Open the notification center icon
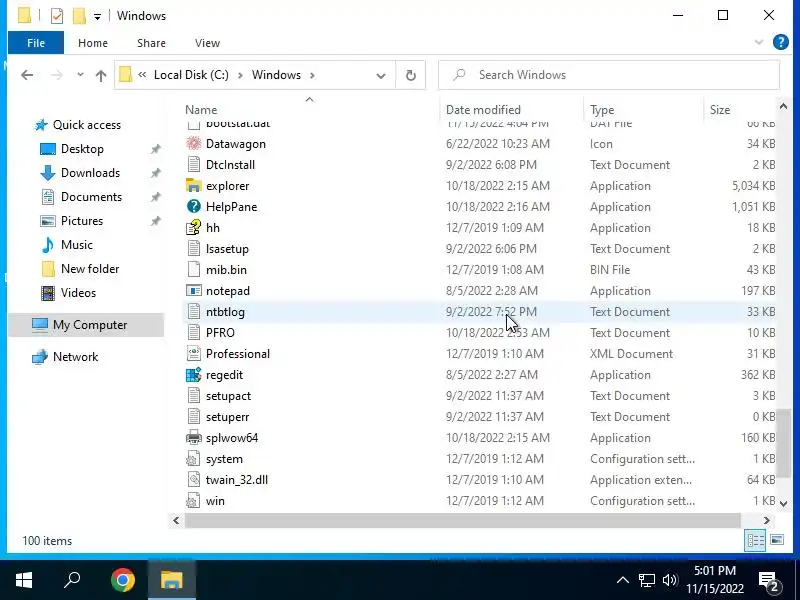800x600 pixels. (768, 581)
